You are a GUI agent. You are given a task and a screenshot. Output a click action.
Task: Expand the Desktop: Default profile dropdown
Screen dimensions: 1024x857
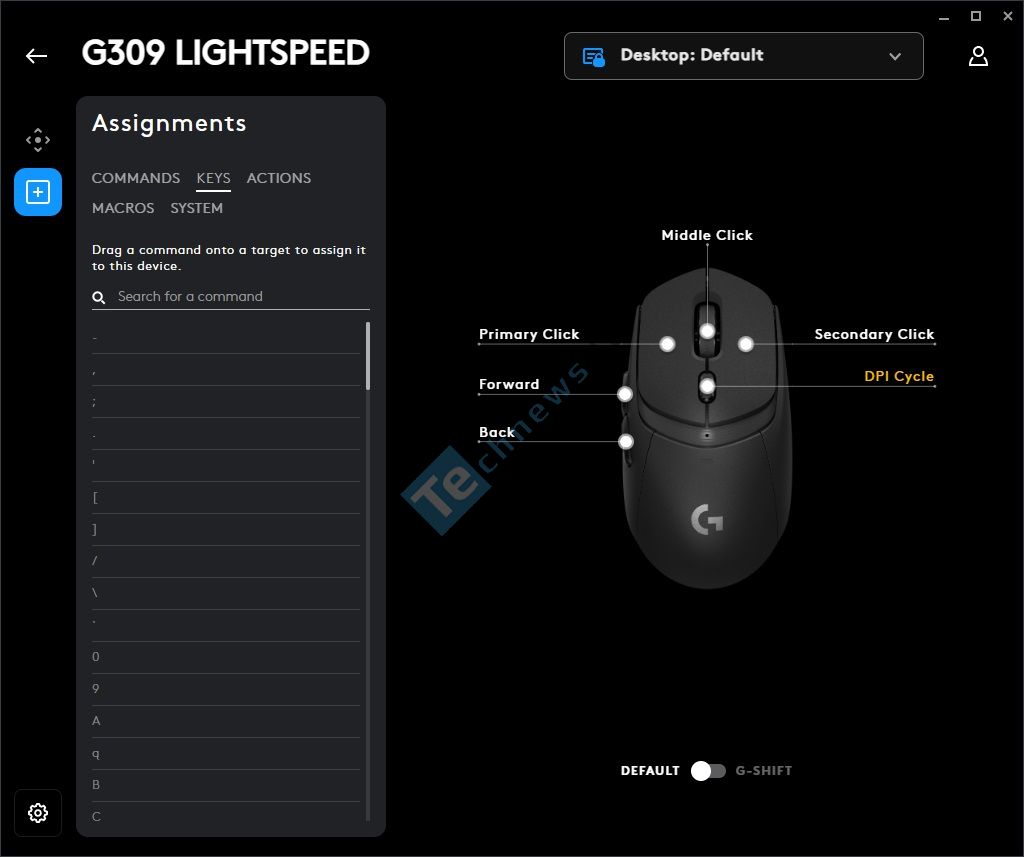tap(743, 56)
